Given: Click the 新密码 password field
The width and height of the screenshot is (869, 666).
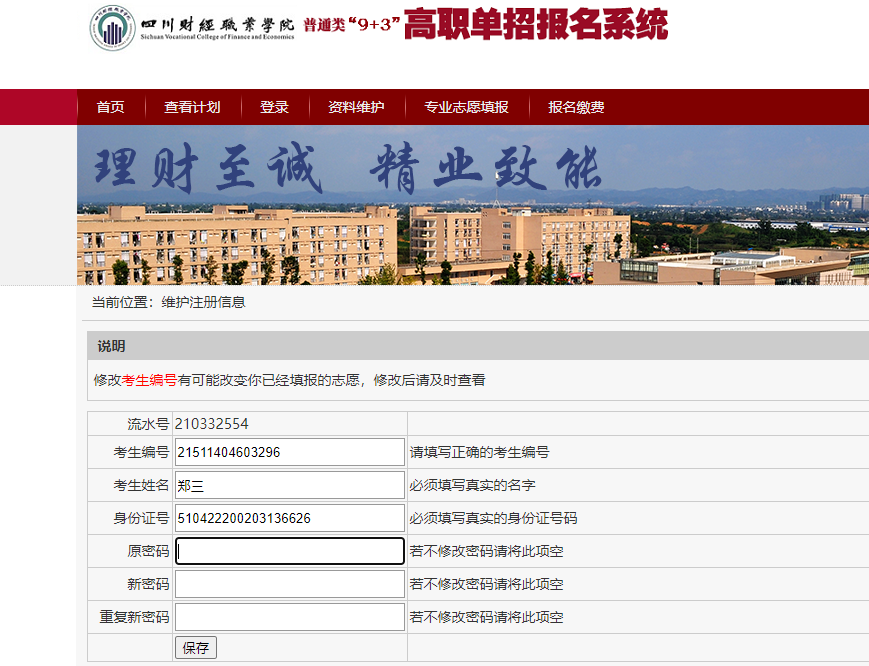Looking at the screenshot, I should (x=289, y=584).
